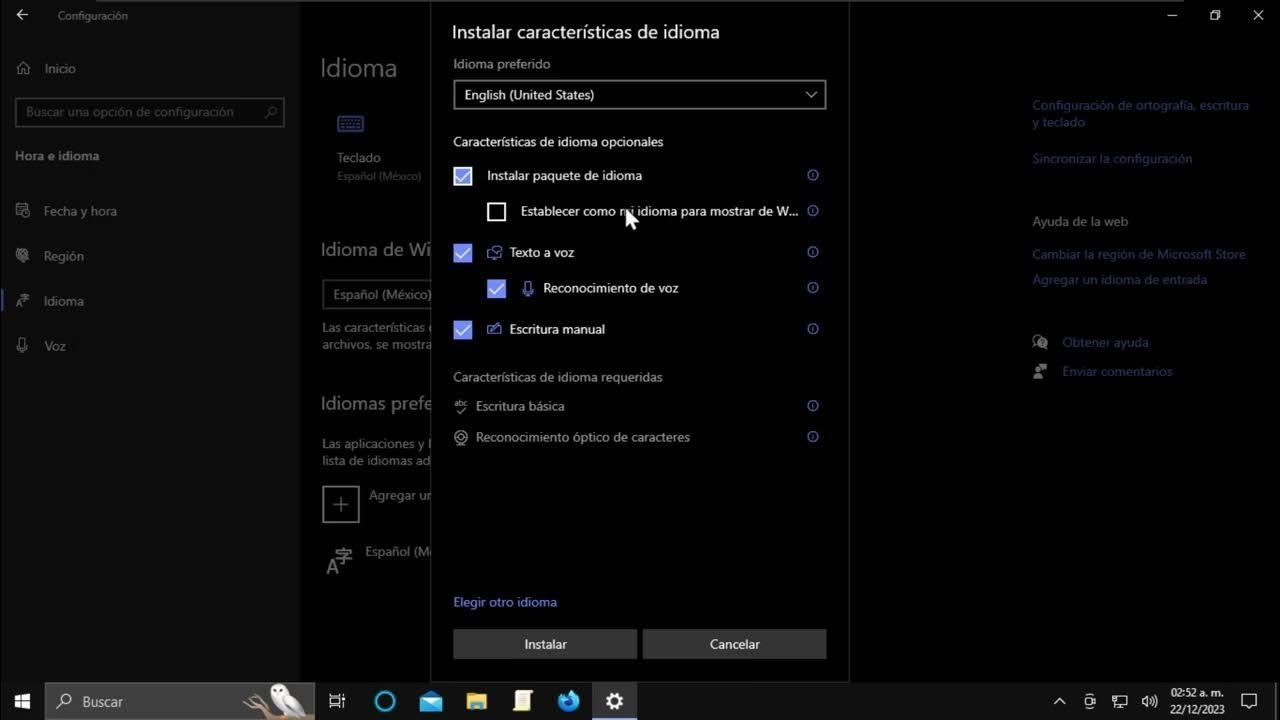
Task: Click the Agregar un idioma plus icon
Action: (x=340, y=504)
